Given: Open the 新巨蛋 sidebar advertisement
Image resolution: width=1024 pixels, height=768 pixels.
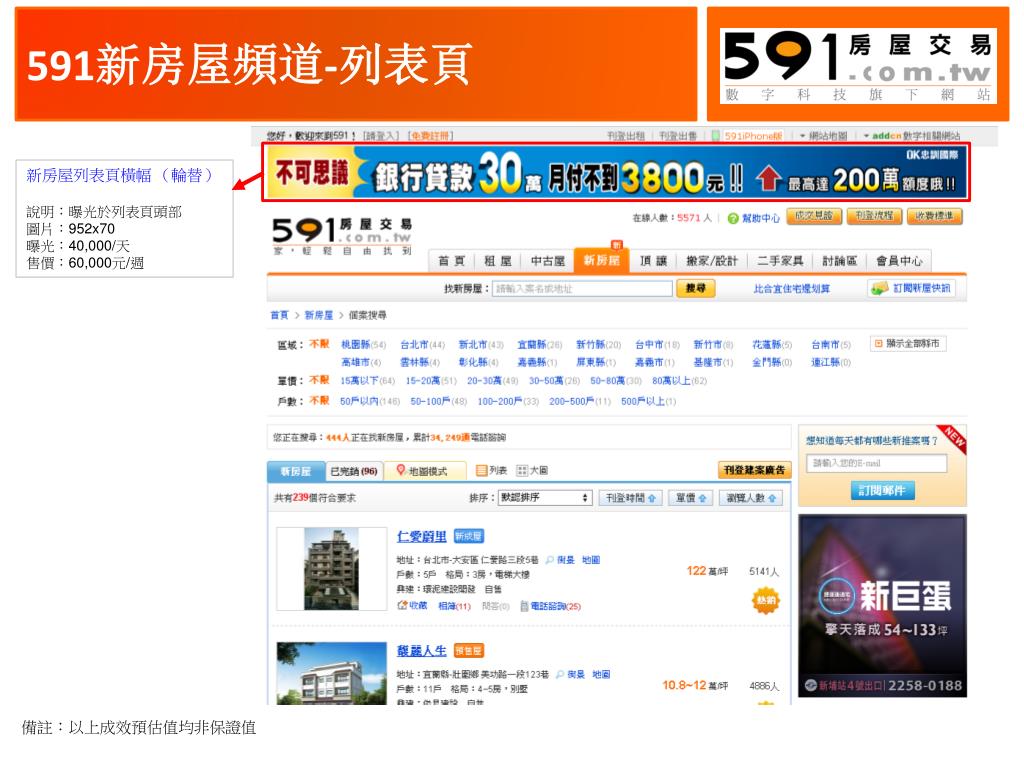Looking at the screenshot, I should 882,606.
